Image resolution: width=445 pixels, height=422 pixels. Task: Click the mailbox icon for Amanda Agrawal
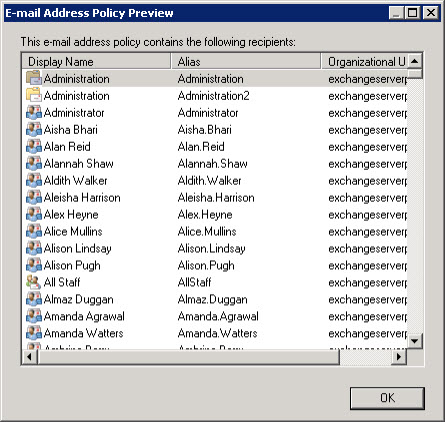point(34,316)
